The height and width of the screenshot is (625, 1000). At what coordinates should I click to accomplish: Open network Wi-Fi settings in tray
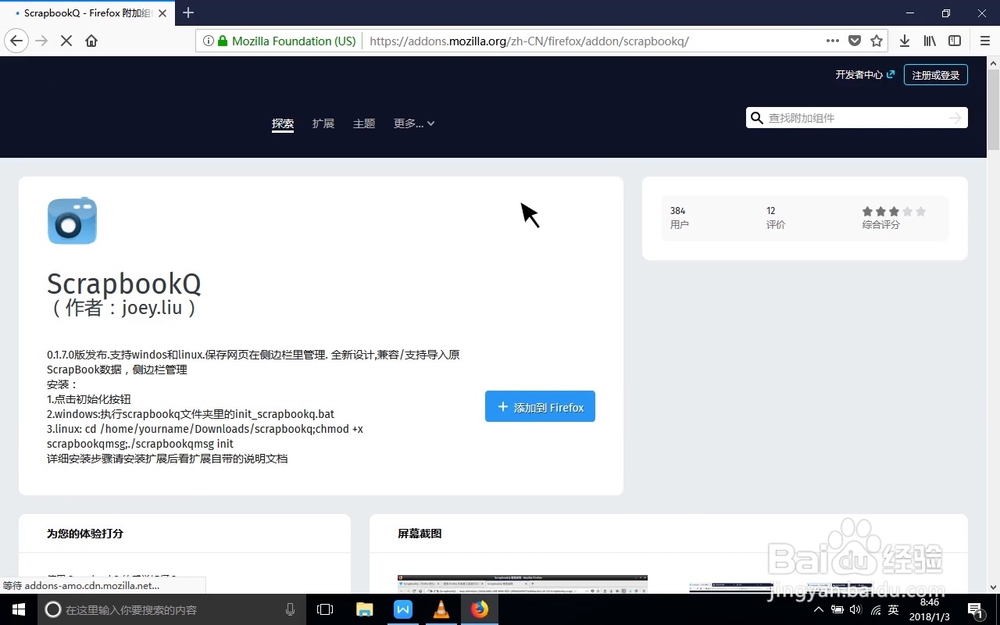point(876,610)
